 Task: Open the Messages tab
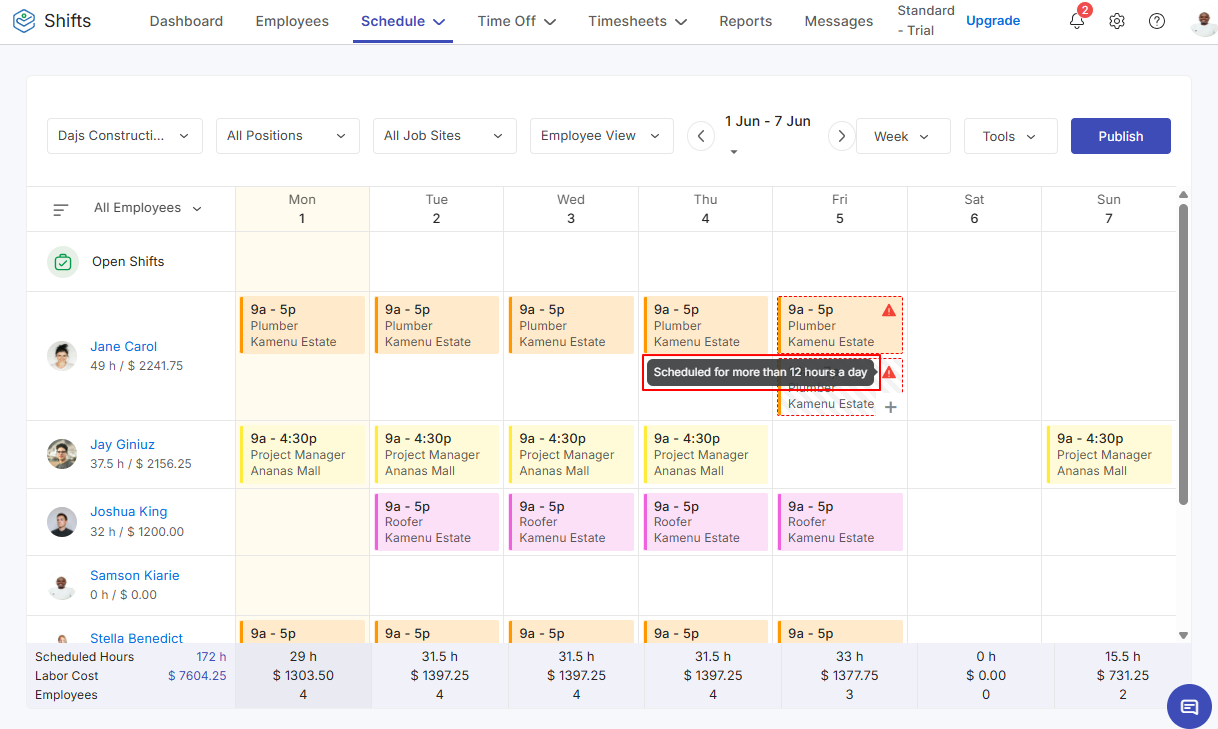[x=839, y=21]
